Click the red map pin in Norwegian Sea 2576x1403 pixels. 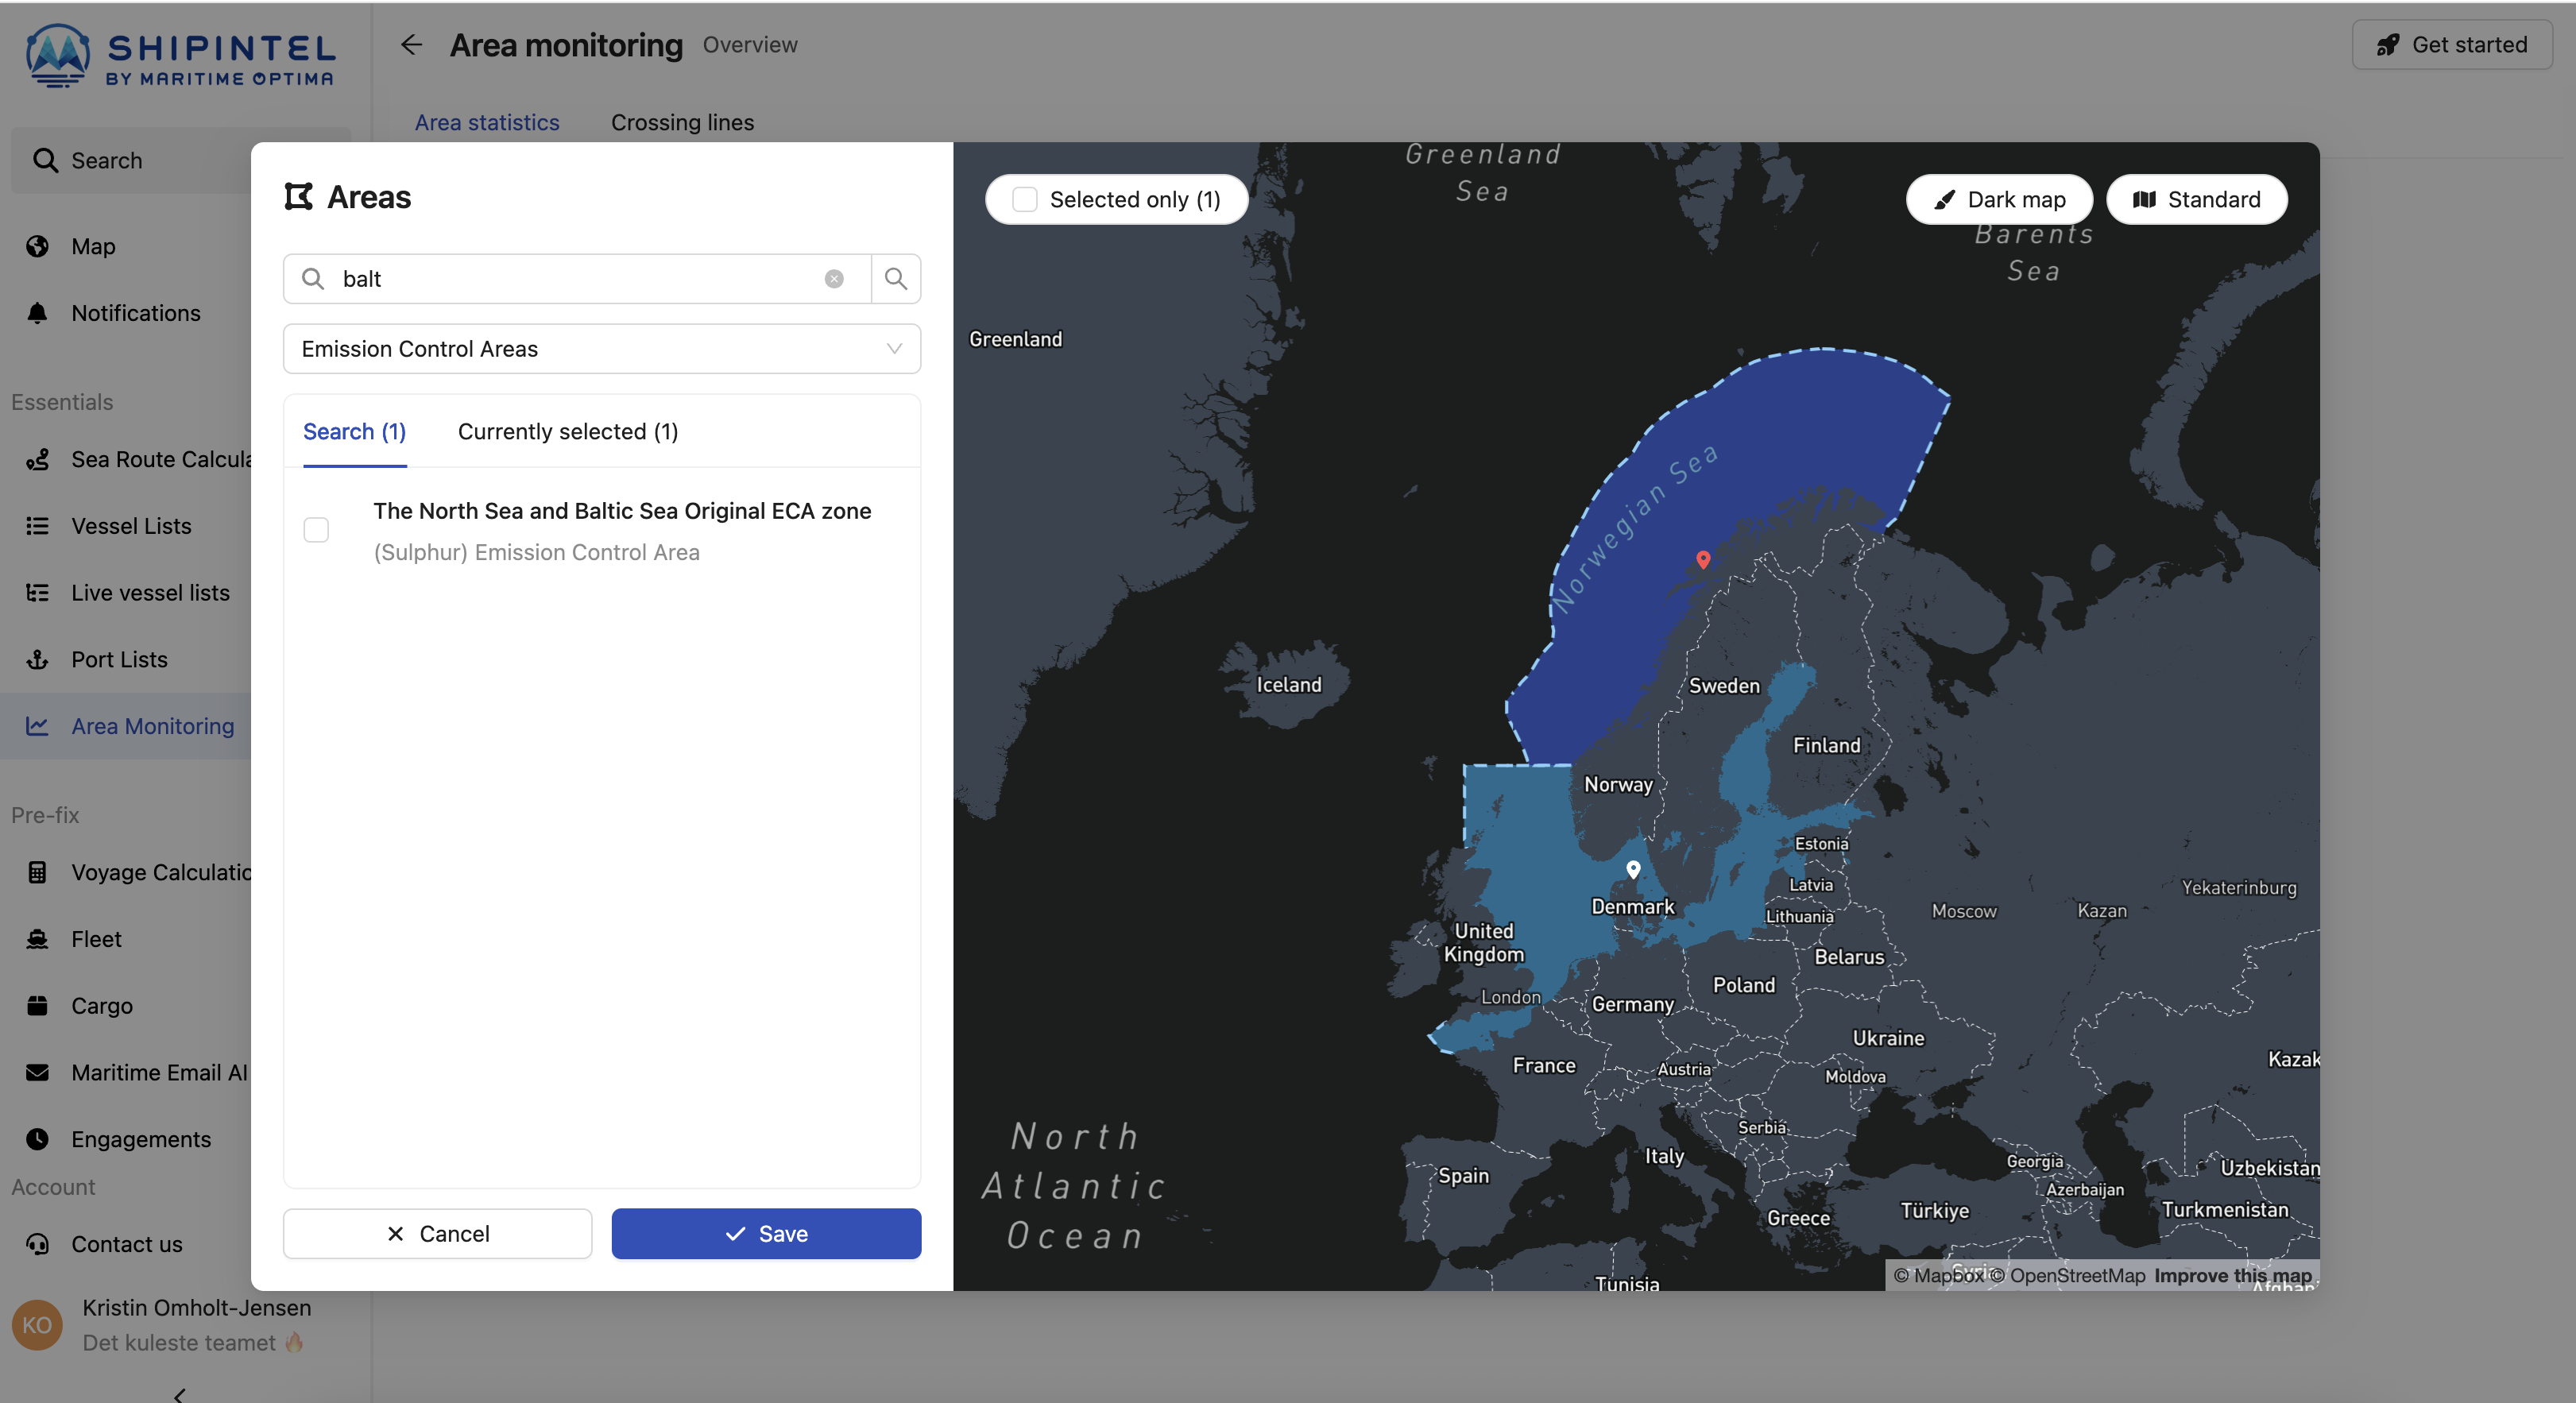click(x=1702, y=559)
